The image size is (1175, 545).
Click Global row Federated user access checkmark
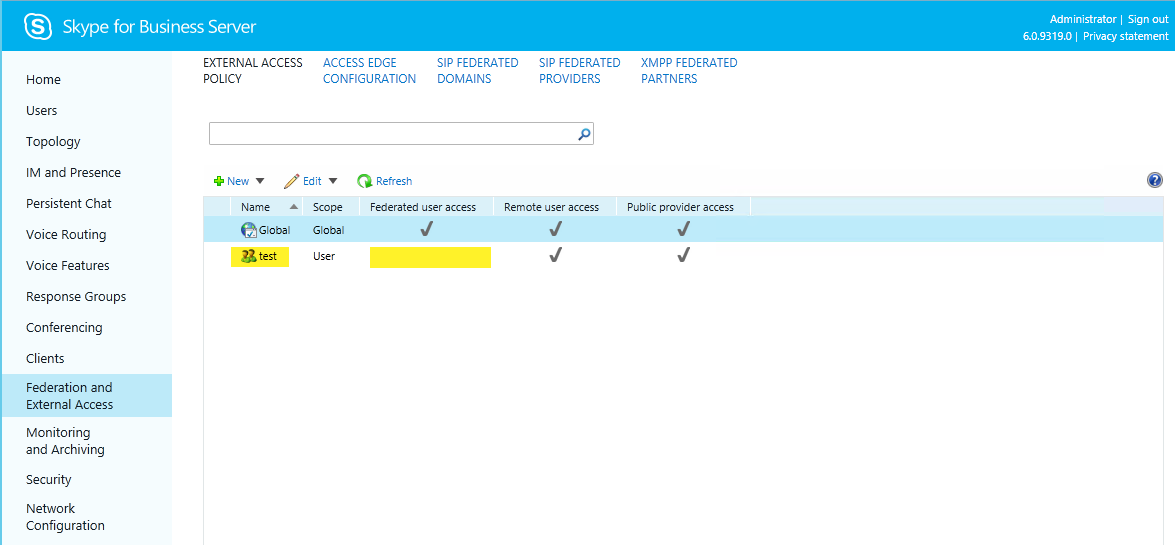pos(426,229)
